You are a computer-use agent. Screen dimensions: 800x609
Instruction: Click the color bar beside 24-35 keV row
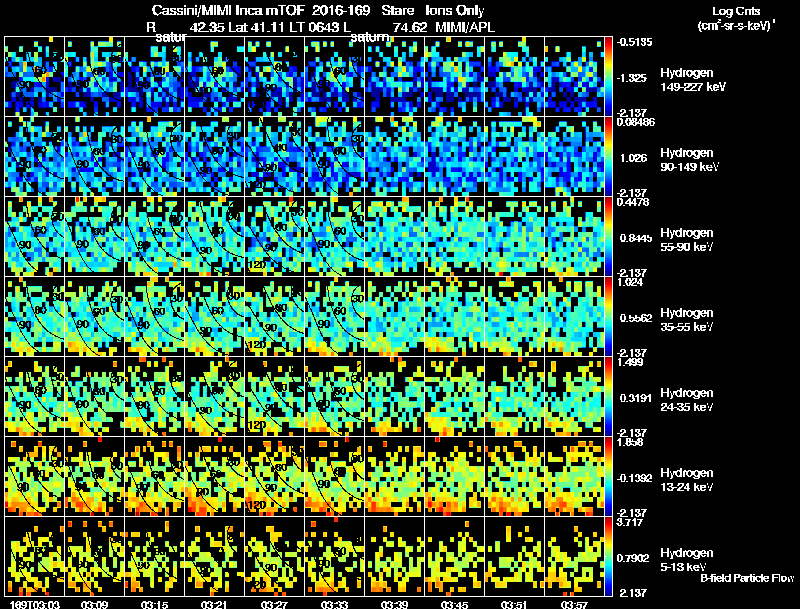608,396
